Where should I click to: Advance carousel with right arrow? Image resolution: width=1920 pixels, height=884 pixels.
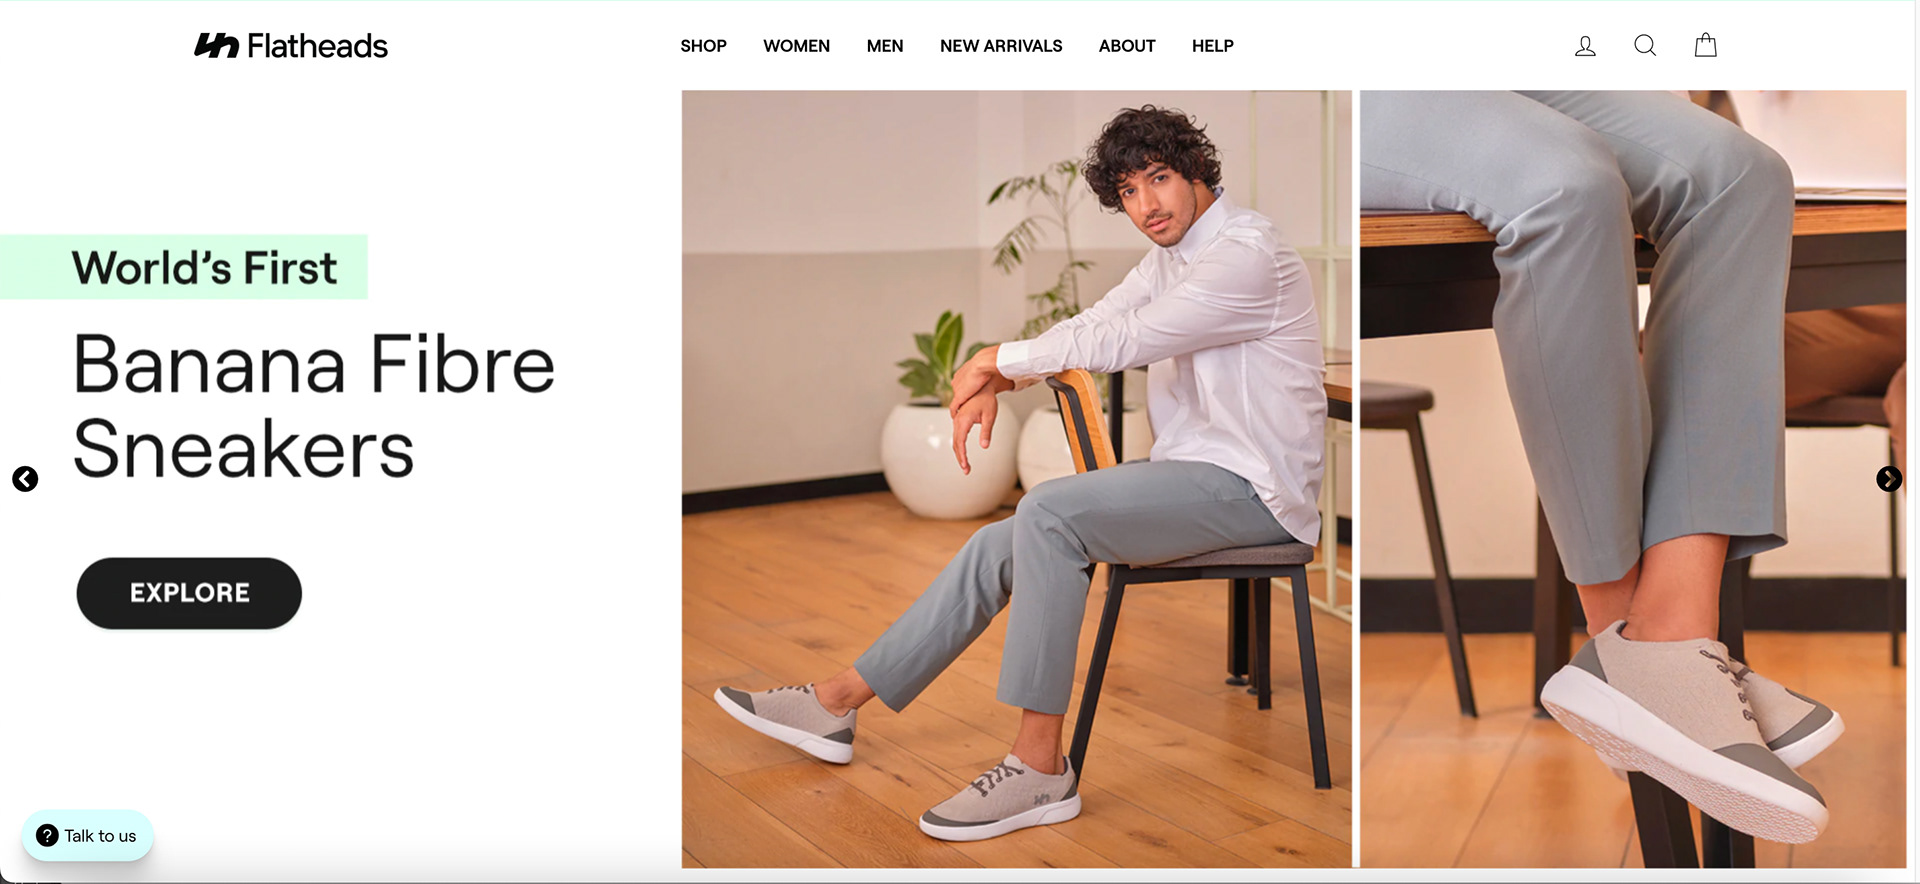[x=1889, y=479]
